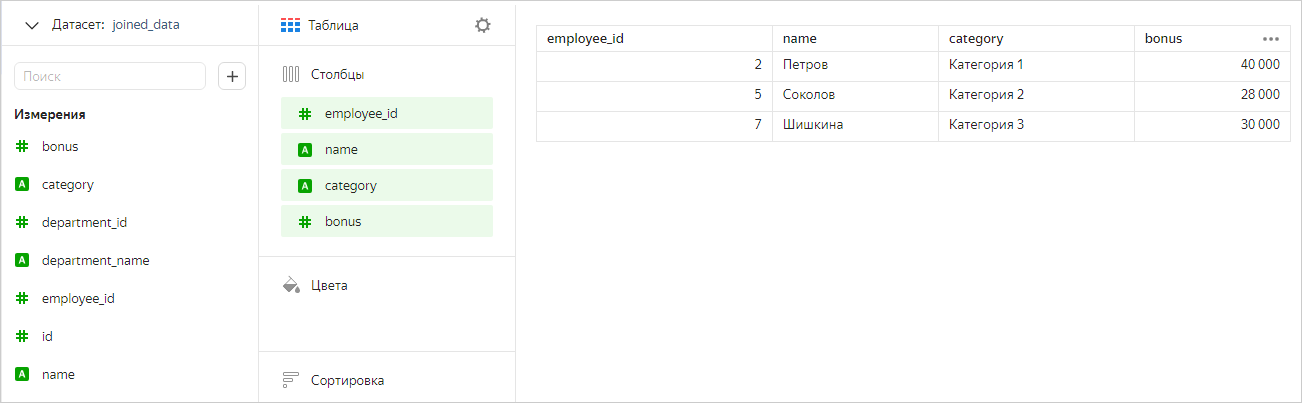The width and height of the screenshot is (1302, 403).
Task: Click the name column header
Action: (x=800, y=39)
